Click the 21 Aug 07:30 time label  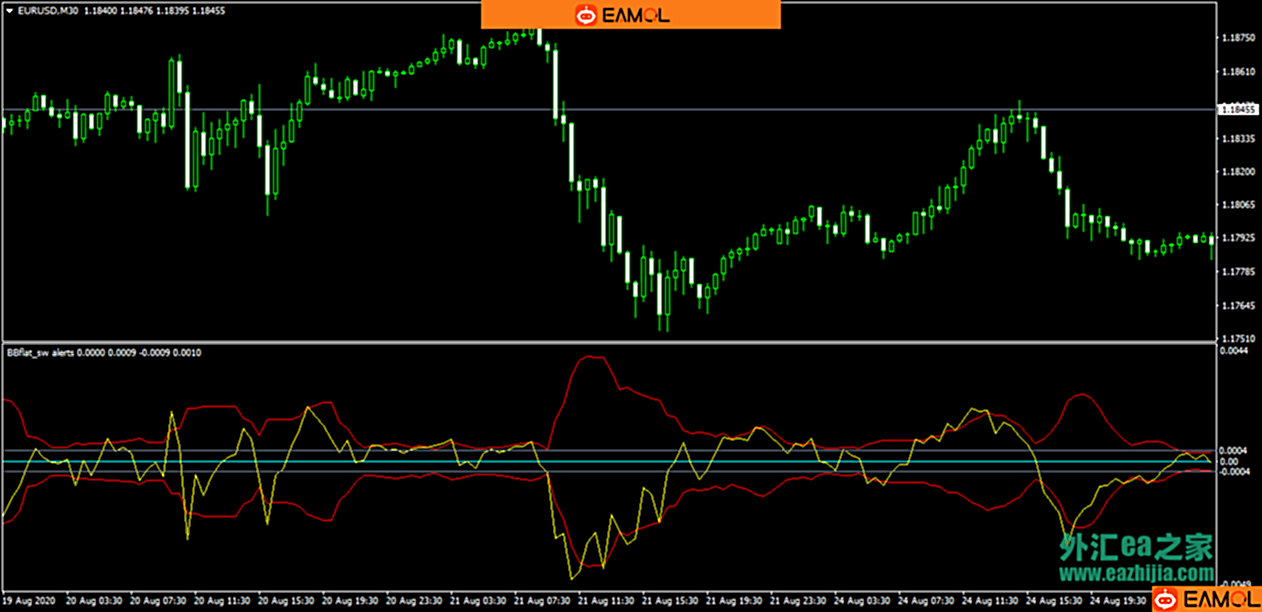click(541, 601)
